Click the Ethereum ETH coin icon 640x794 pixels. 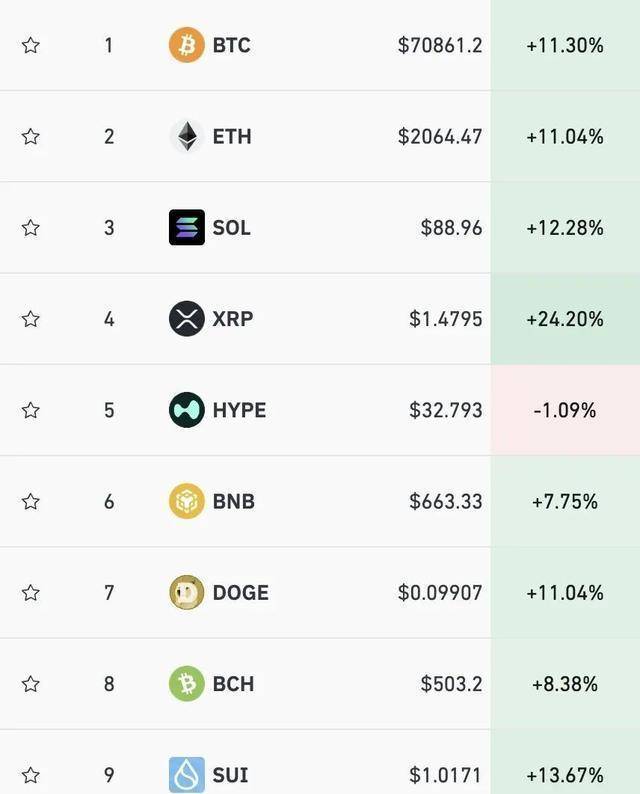[186, 136]
